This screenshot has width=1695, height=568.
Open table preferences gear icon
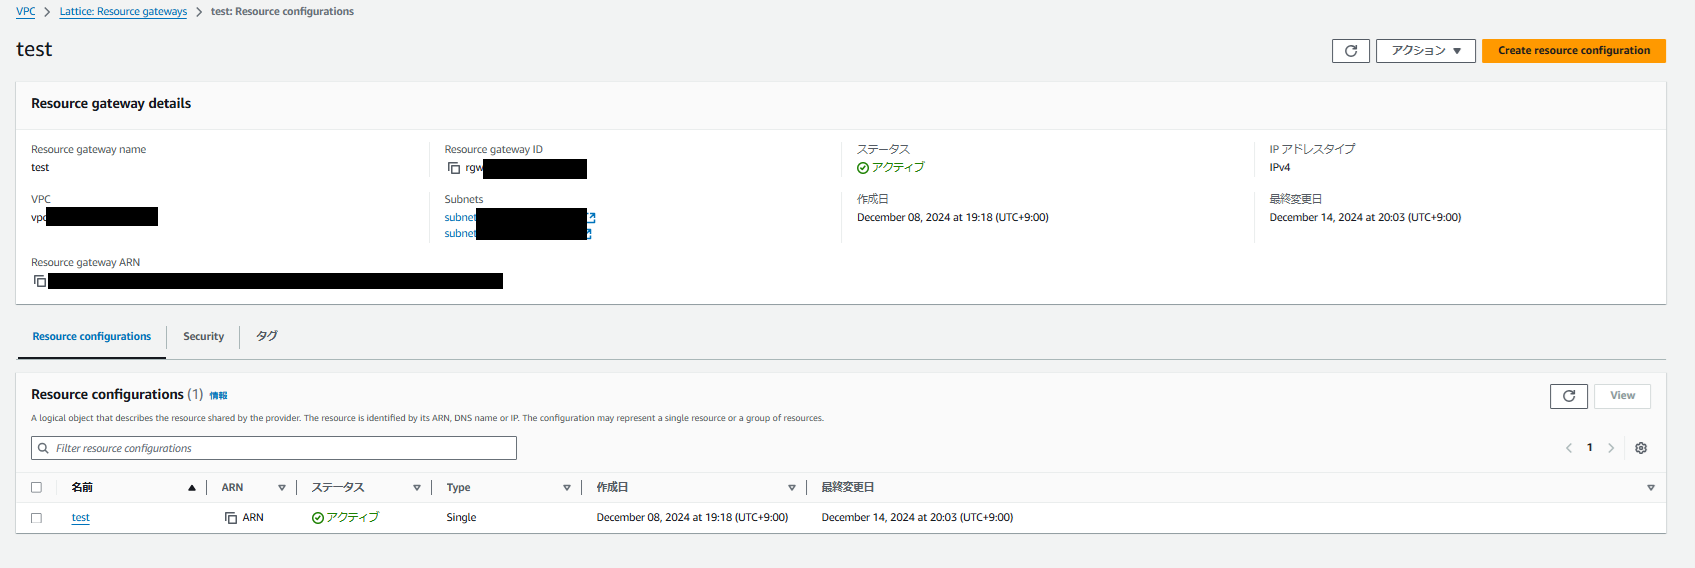coord(1640,448)
